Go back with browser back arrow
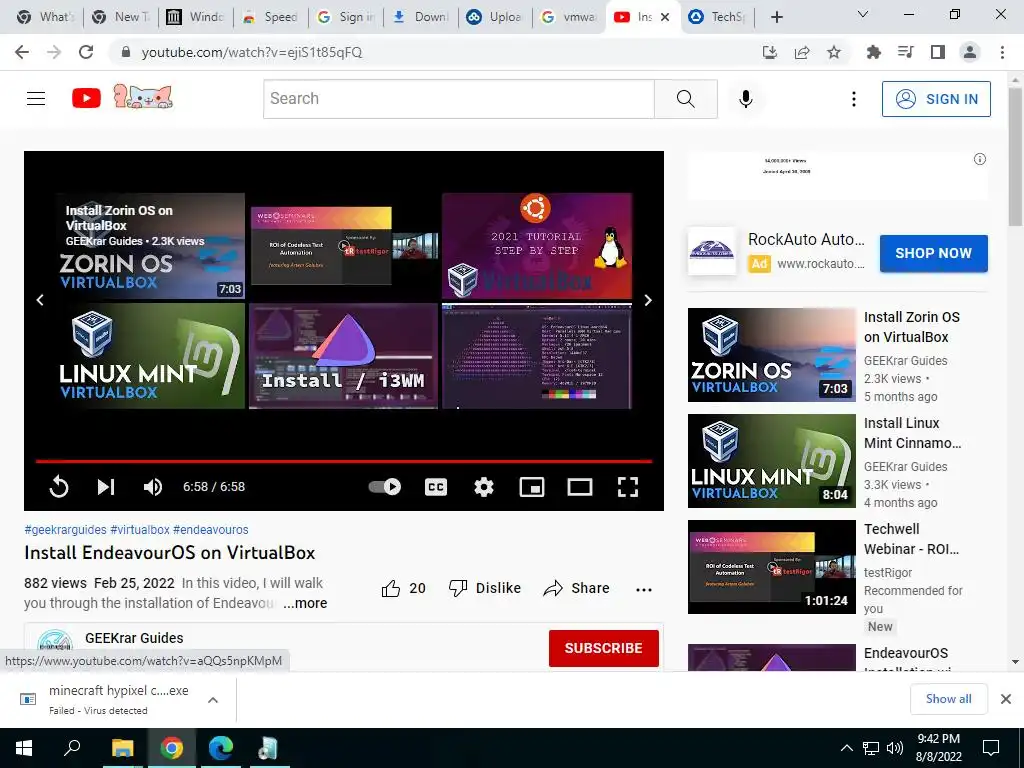 click(22, 52)
